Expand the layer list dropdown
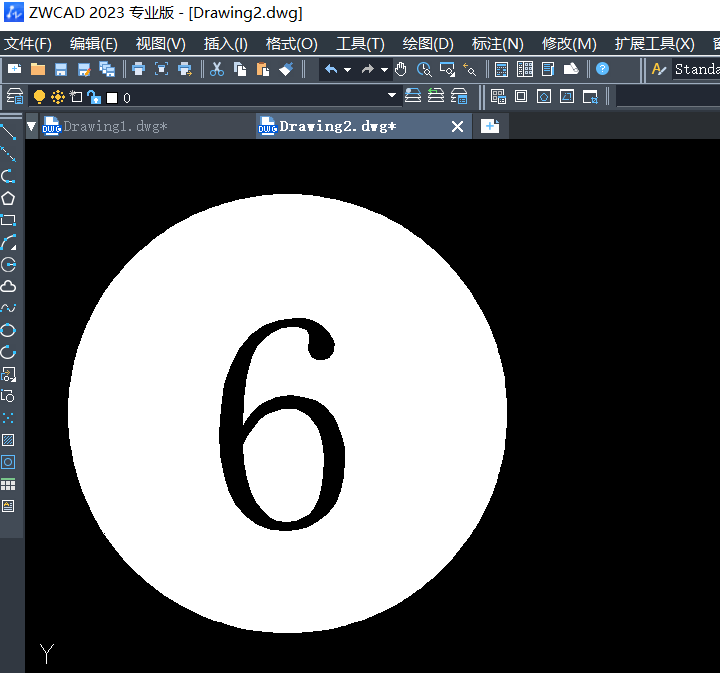Image resolution: width=720 pixels, height=673 pixels. 392,95
